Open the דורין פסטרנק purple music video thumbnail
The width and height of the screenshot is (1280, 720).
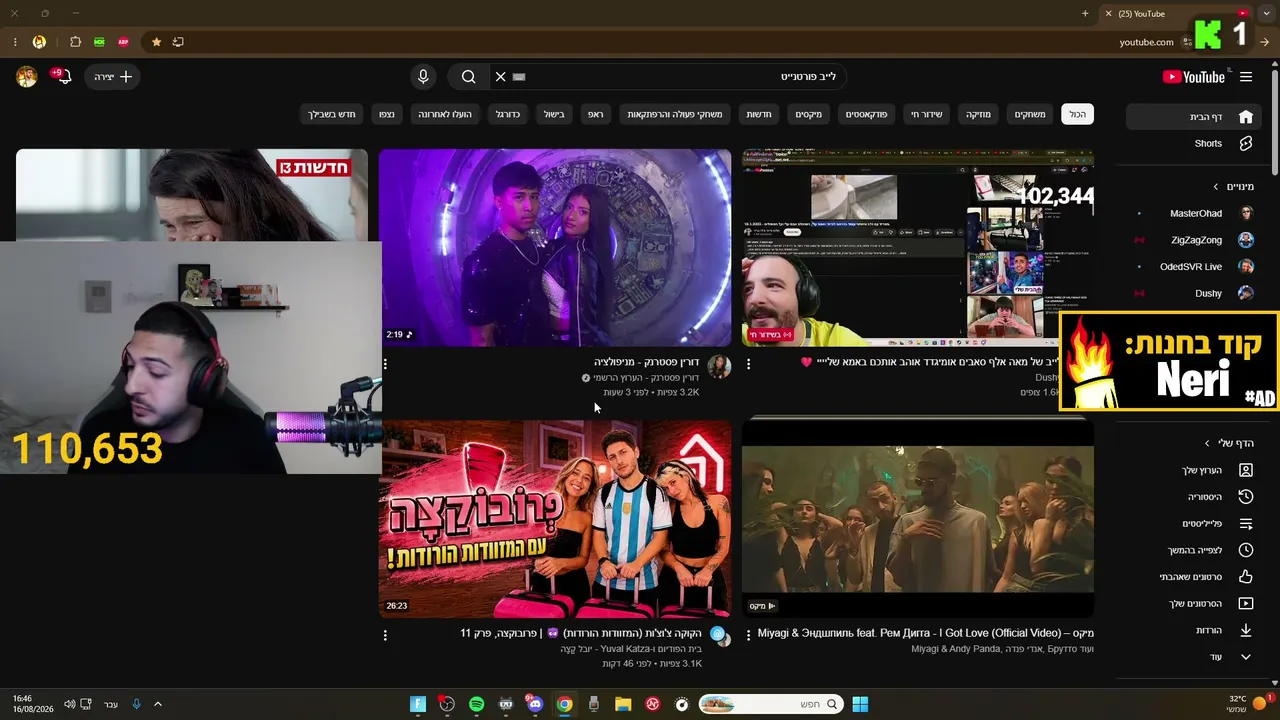click(555, 247)
